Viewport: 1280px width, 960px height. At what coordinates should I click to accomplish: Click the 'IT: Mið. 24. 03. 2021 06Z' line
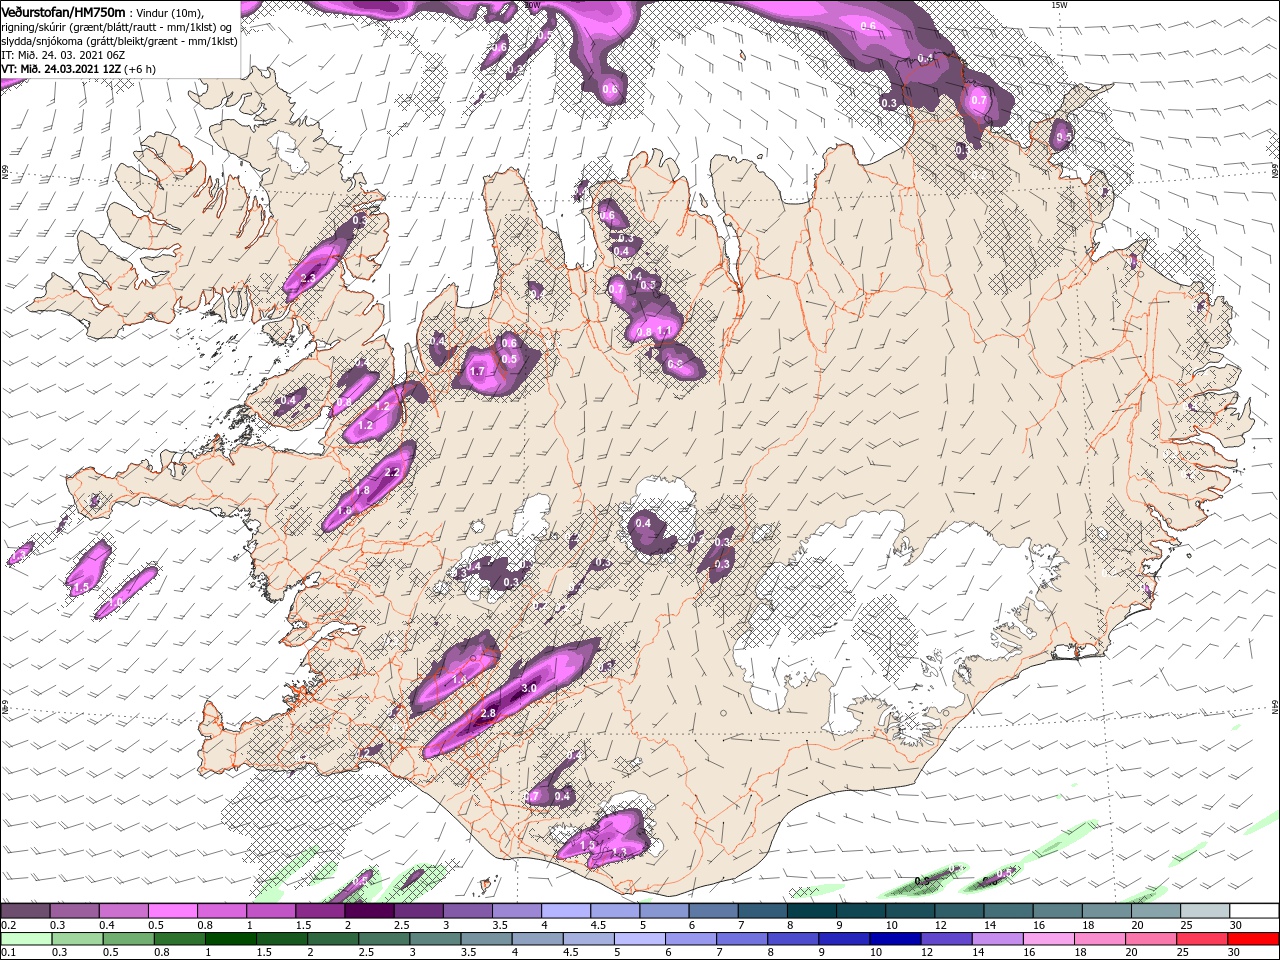click(x=63, y=55)
